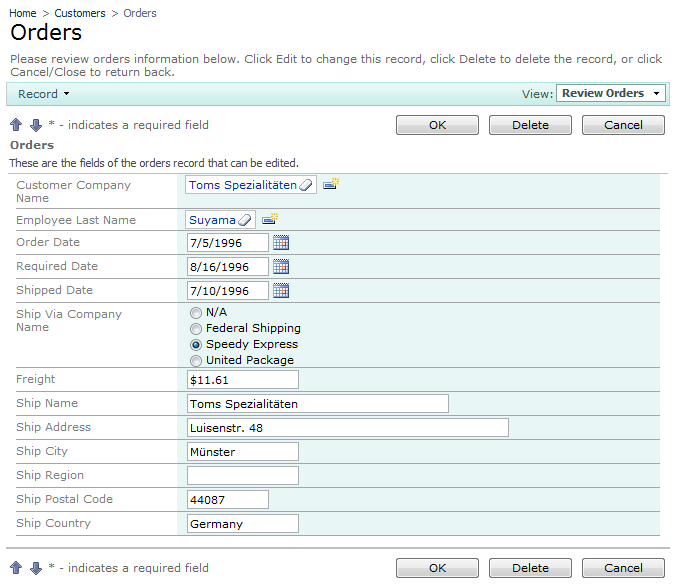The width and height of the screenshot is (680, 585).
Task: Open the Review Orders view dropdown
Action: 611,93
